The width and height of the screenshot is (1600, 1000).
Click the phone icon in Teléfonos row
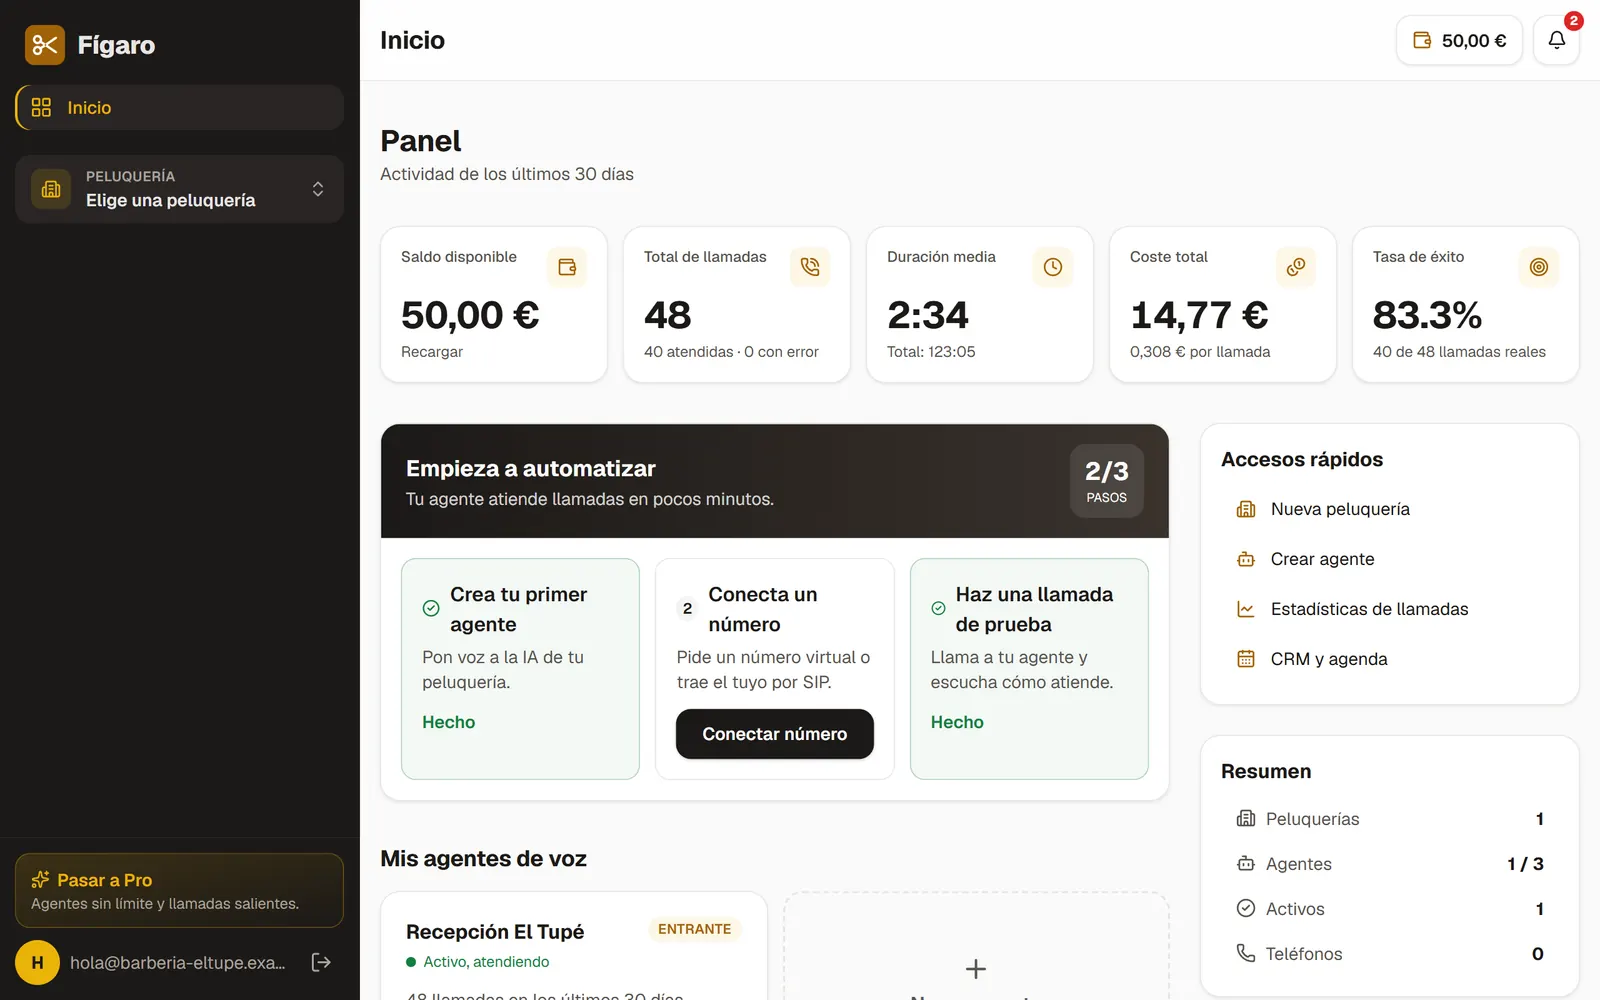tap(1246, 953)
